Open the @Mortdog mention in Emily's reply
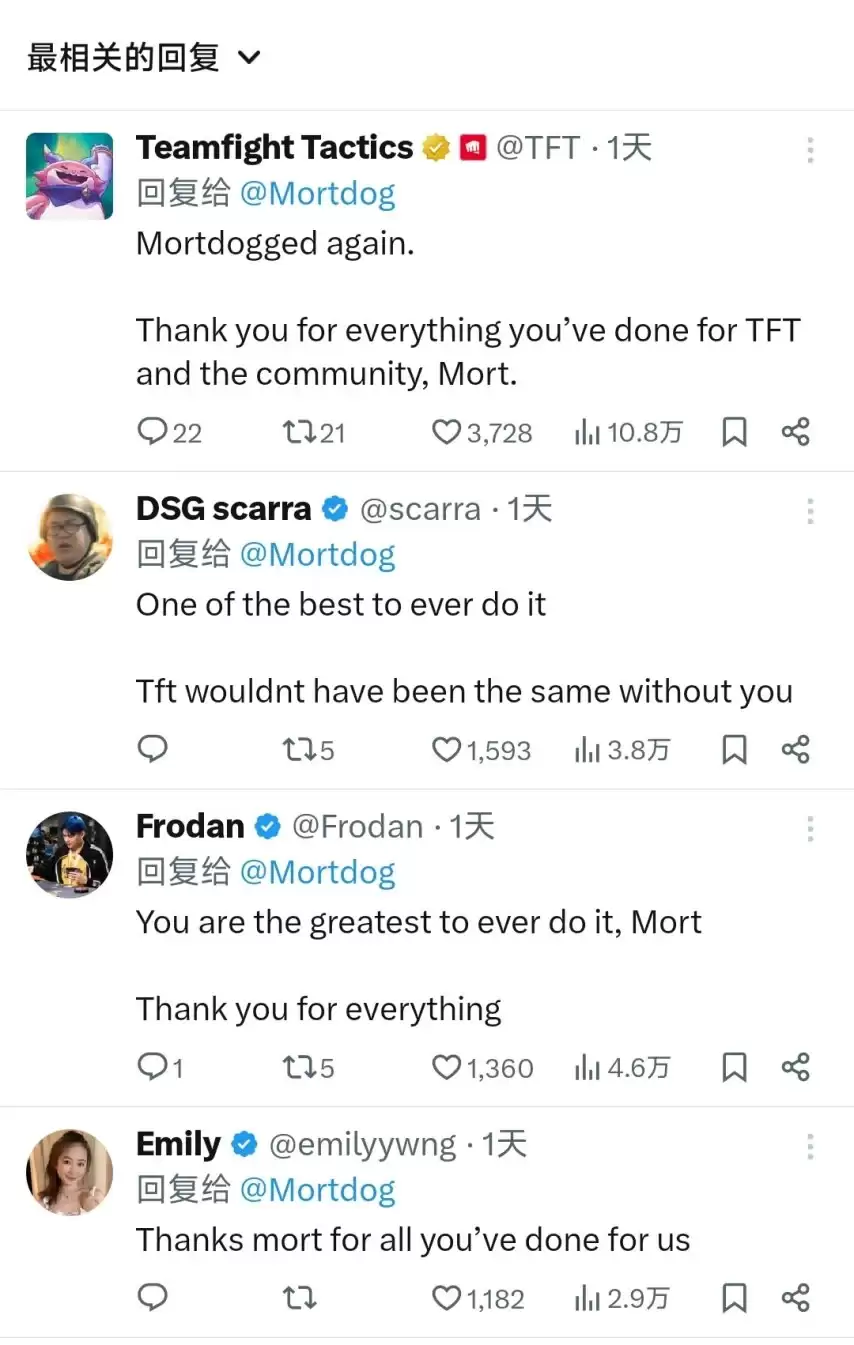The image size is (854, 1345). click(x=318, y=1189)
